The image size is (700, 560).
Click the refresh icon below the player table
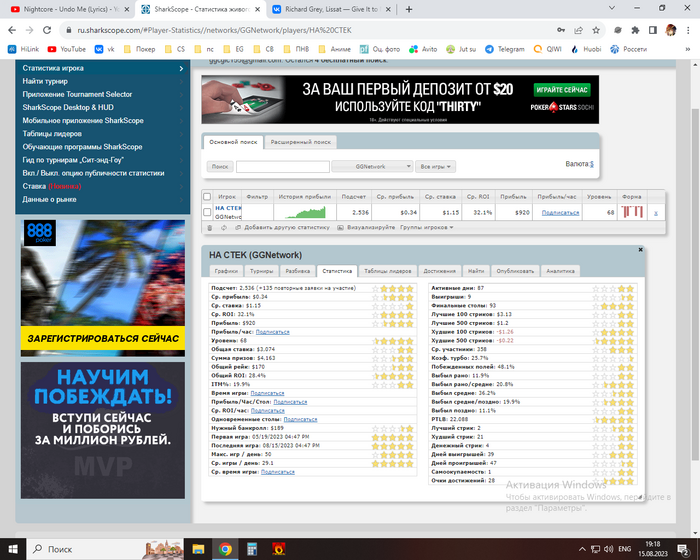click(224, 228)
